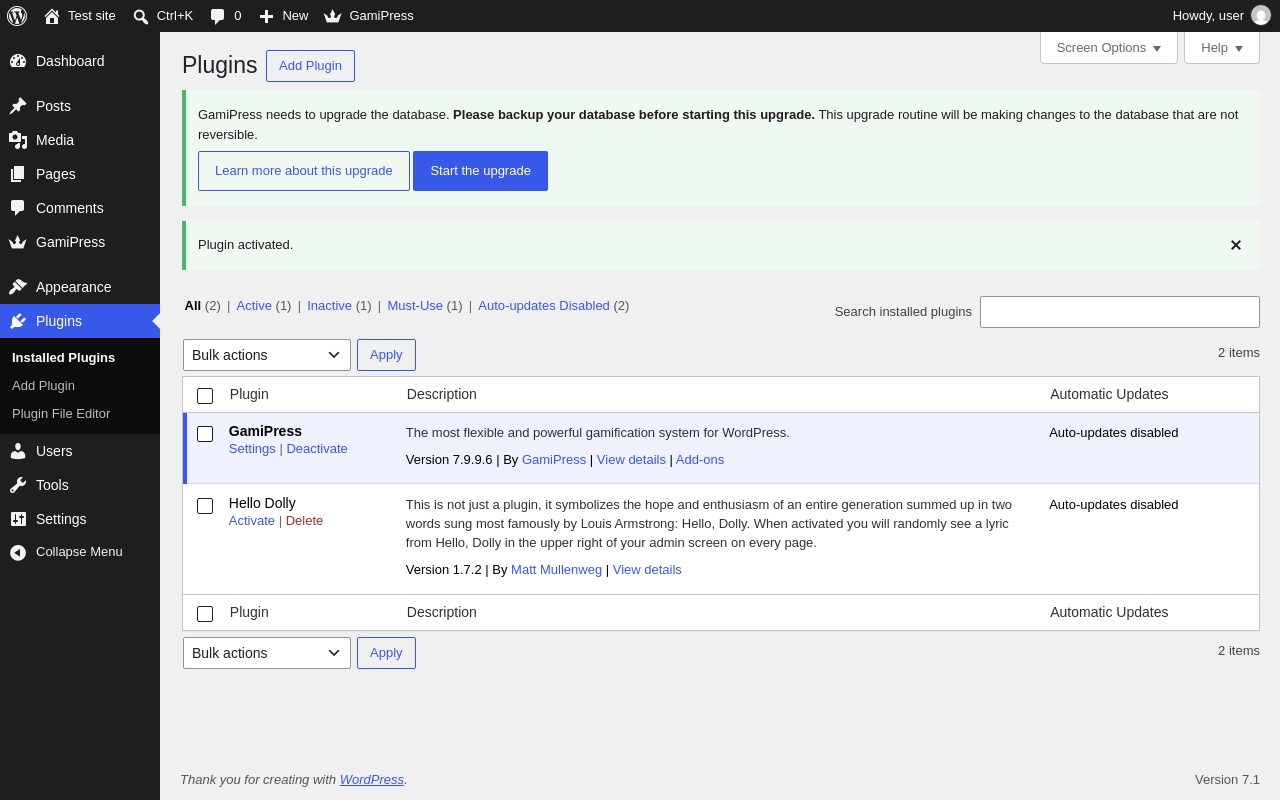This screenshot has width=1280, height=800.
Task: Expand the Help panel
Action: (1222, 47)
